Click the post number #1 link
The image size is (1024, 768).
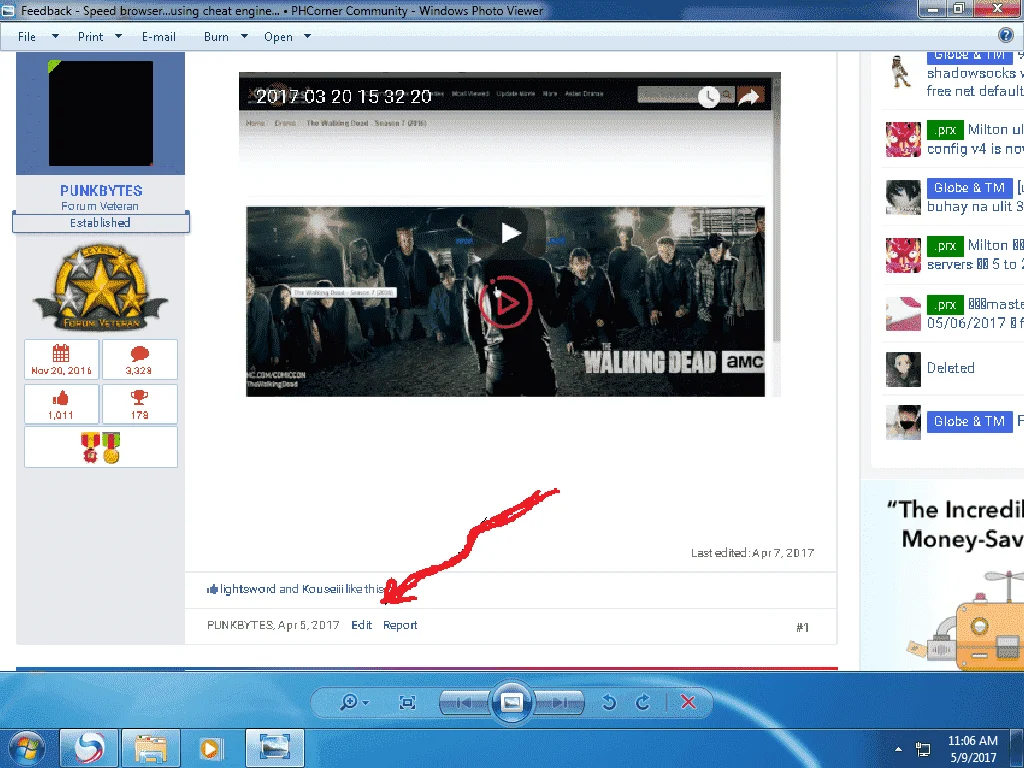click(803, 627)
